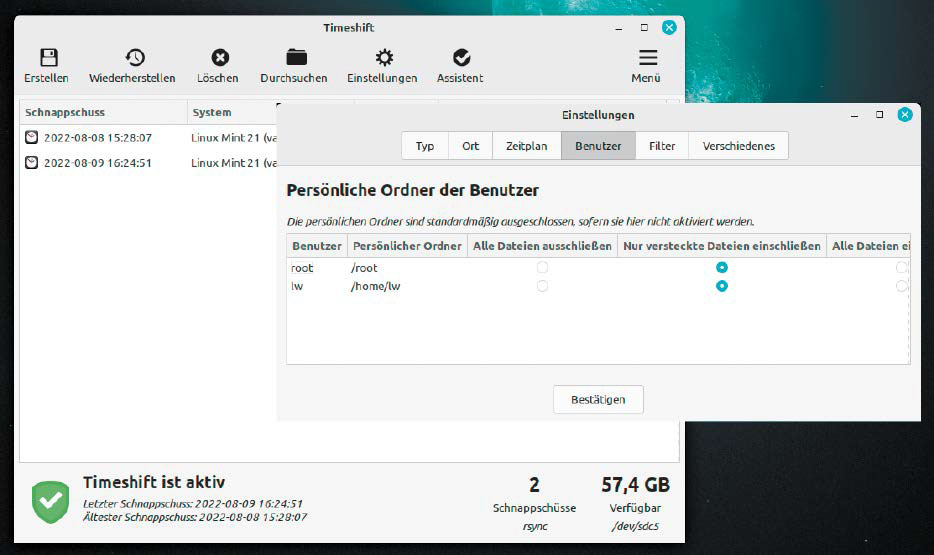Image resolution: width=934 pixels, height=555 pixels.
Task: Switch to the Typ tab
Action: (x=425, y=146)
